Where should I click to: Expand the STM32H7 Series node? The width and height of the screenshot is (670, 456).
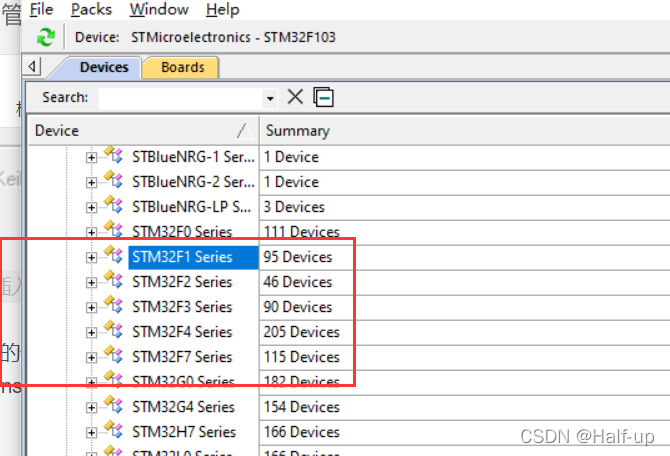tap(91, 433)
